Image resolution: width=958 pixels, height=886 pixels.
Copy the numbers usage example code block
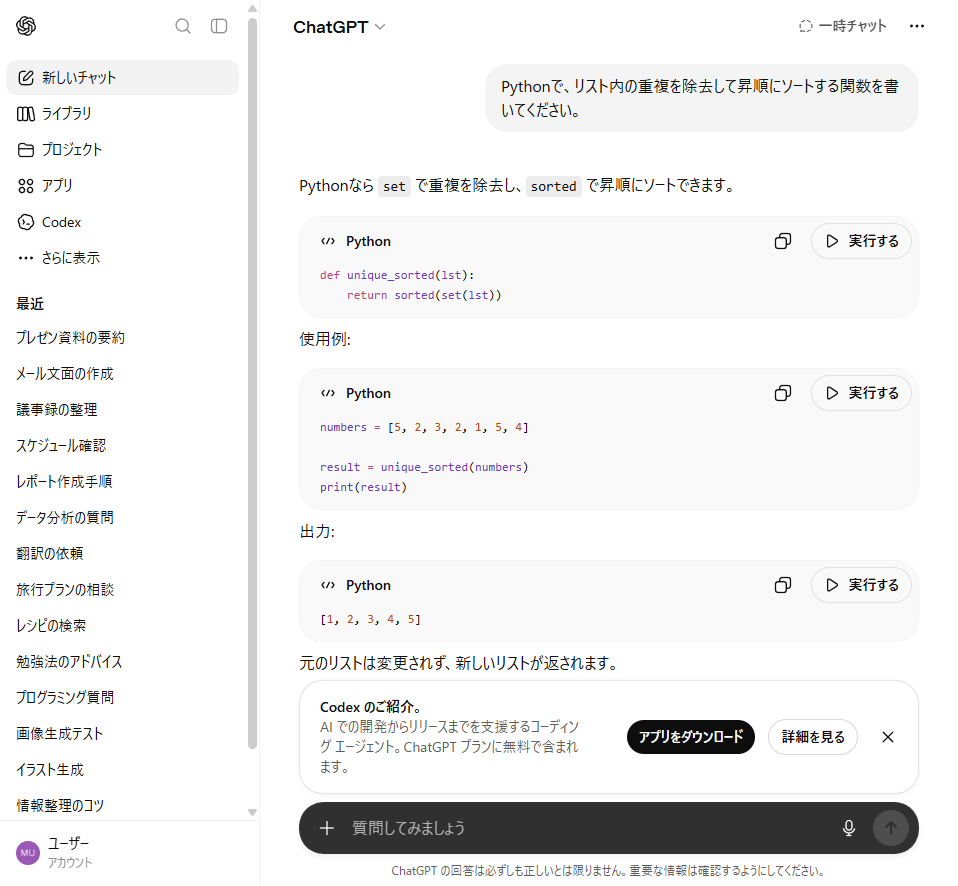(x=783, y=393)
